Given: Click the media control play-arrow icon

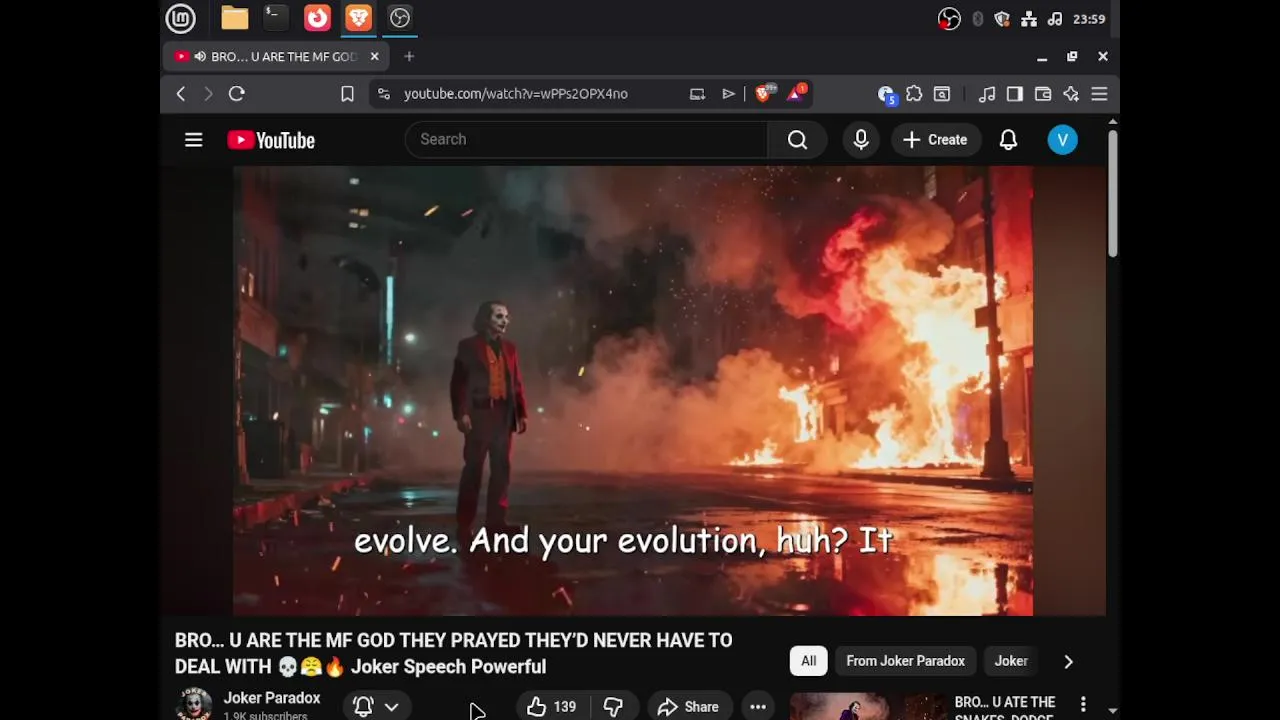Looking at the screenshot, I should click(728, 94).
